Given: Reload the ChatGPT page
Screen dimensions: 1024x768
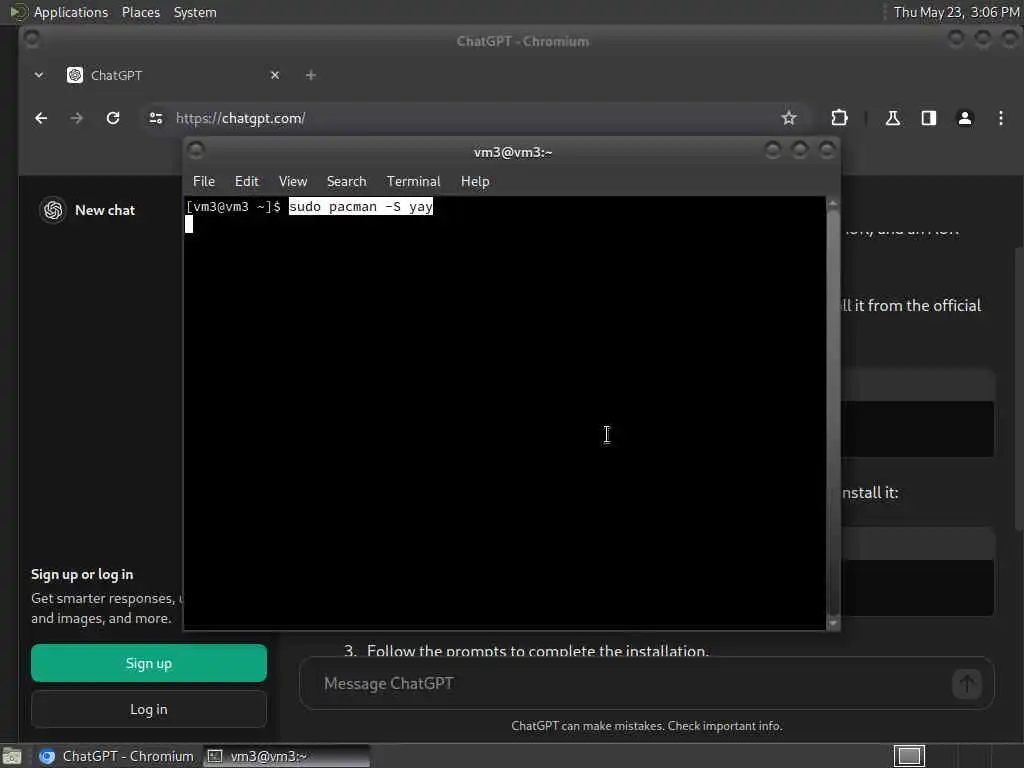Looking at the screenshot, I should tap(113, 118).
